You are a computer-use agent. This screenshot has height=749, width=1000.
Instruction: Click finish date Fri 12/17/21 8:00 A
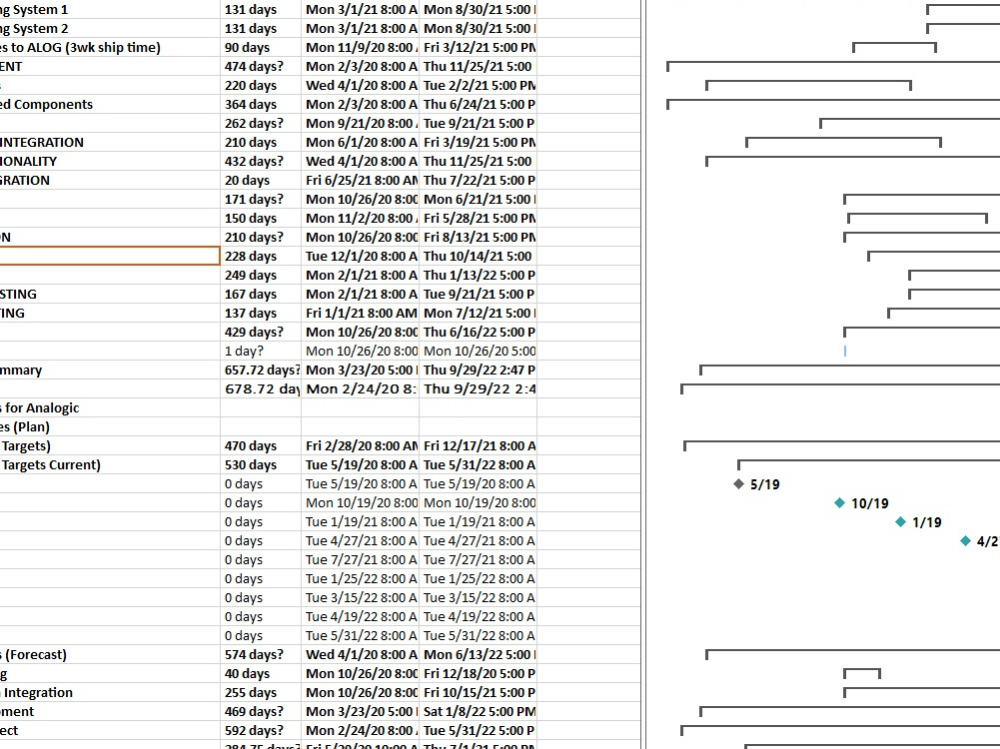480,446
